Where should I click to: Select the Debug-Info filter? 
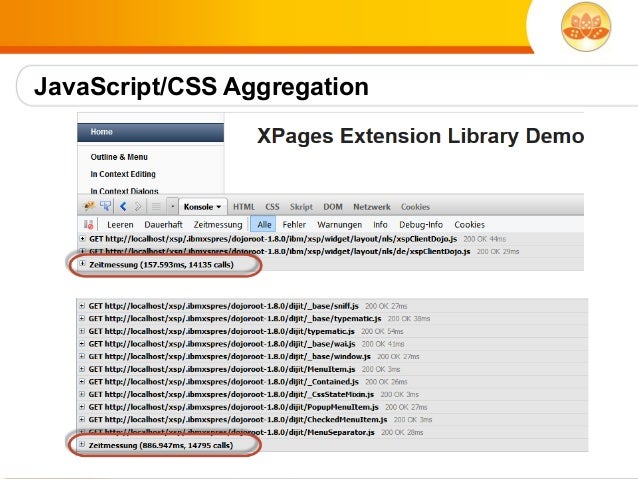click(421, 225)
